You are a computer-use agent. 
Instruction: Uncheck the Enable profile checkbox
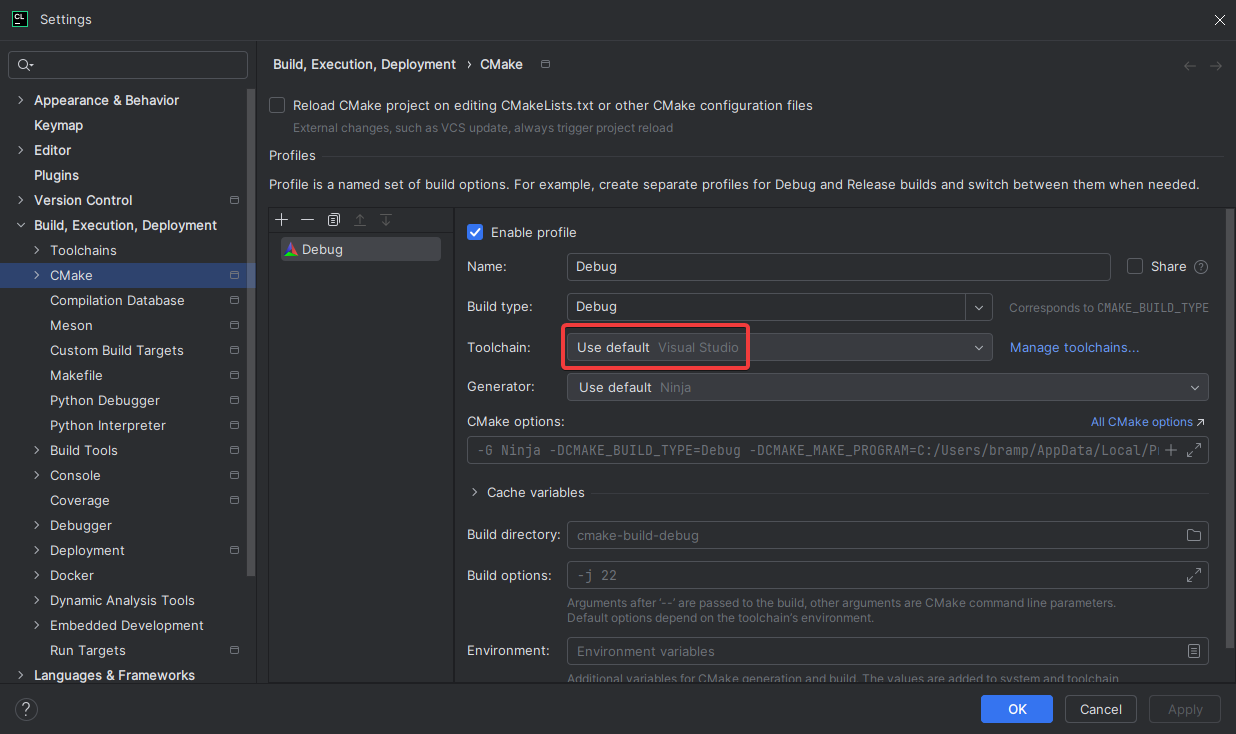(475, 232)
